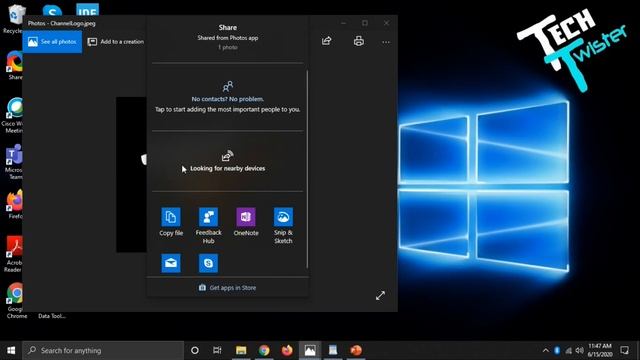Click the fullscreen expand arrow icon

pyautogui.click(x=380, y=296)
